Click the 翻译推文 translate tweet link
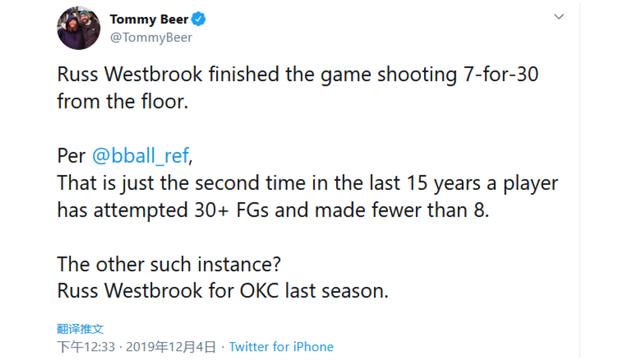Screen dimensions: 640x360 [x=80, y=329]
